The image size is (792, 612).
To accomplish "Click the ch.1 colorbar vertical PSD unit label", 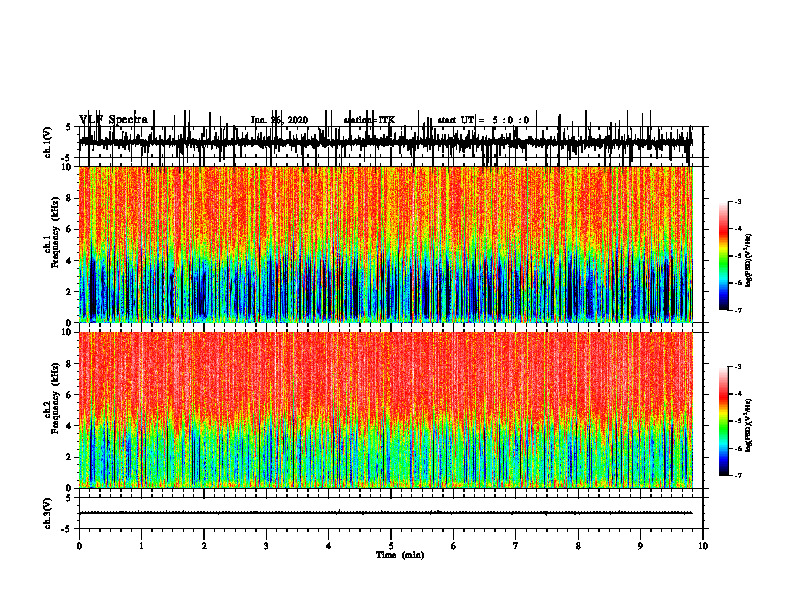I will [x=749, y=261].
